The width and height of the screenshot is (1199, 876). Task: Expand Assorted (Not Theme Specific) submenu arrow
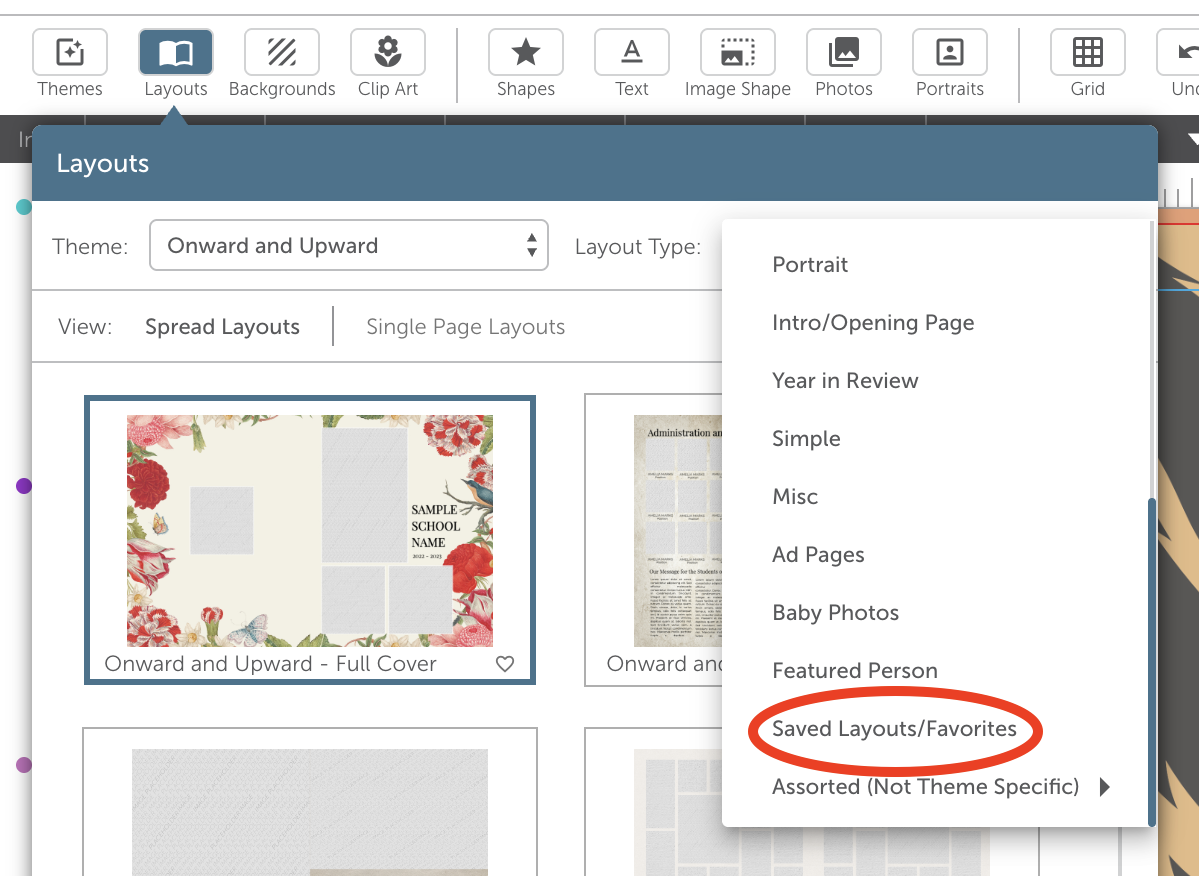(1104, 787)
